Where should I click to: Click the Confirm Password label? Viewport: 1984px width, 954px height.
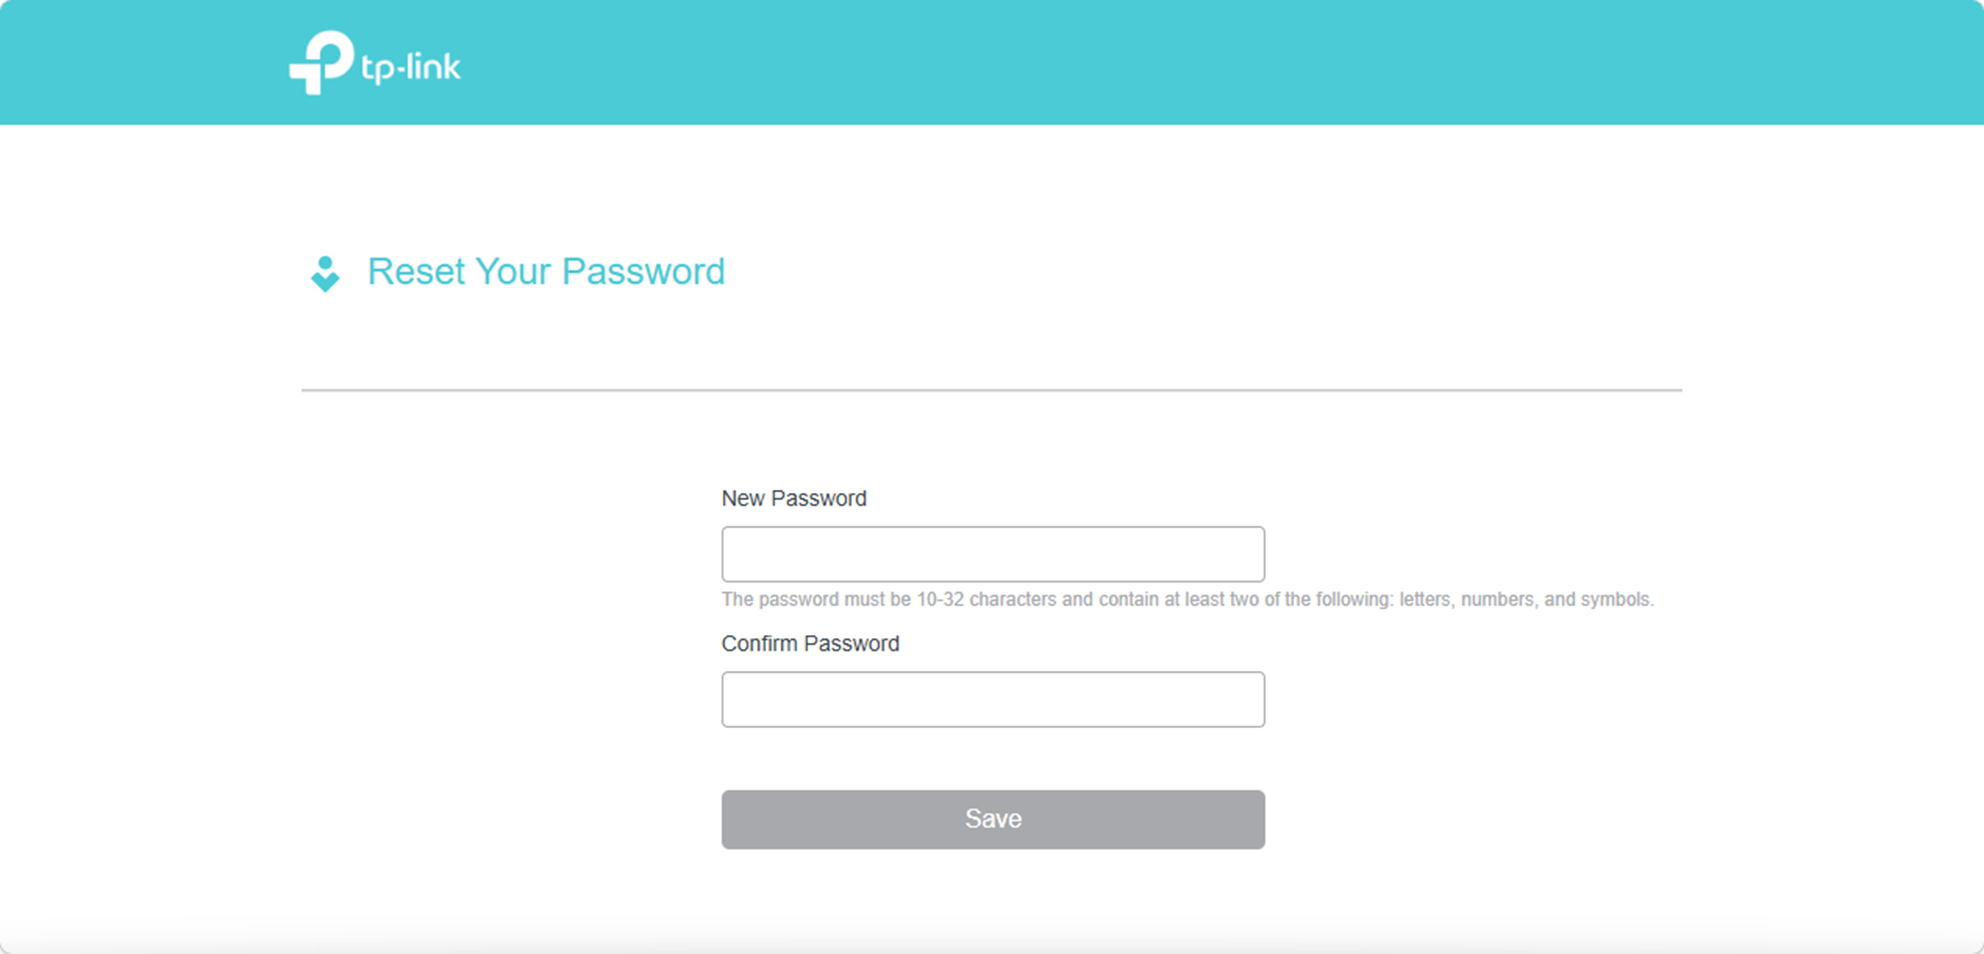(x=810, y=643)
